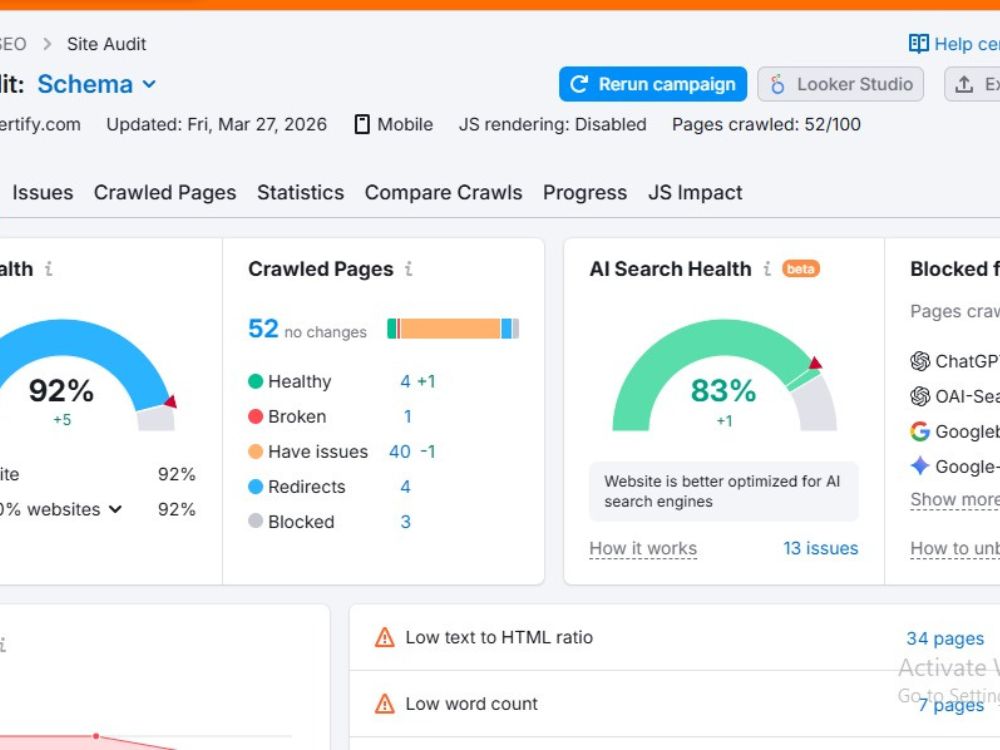
Task: Click 'Website is better optimized for AI' note
Action: 724,491
